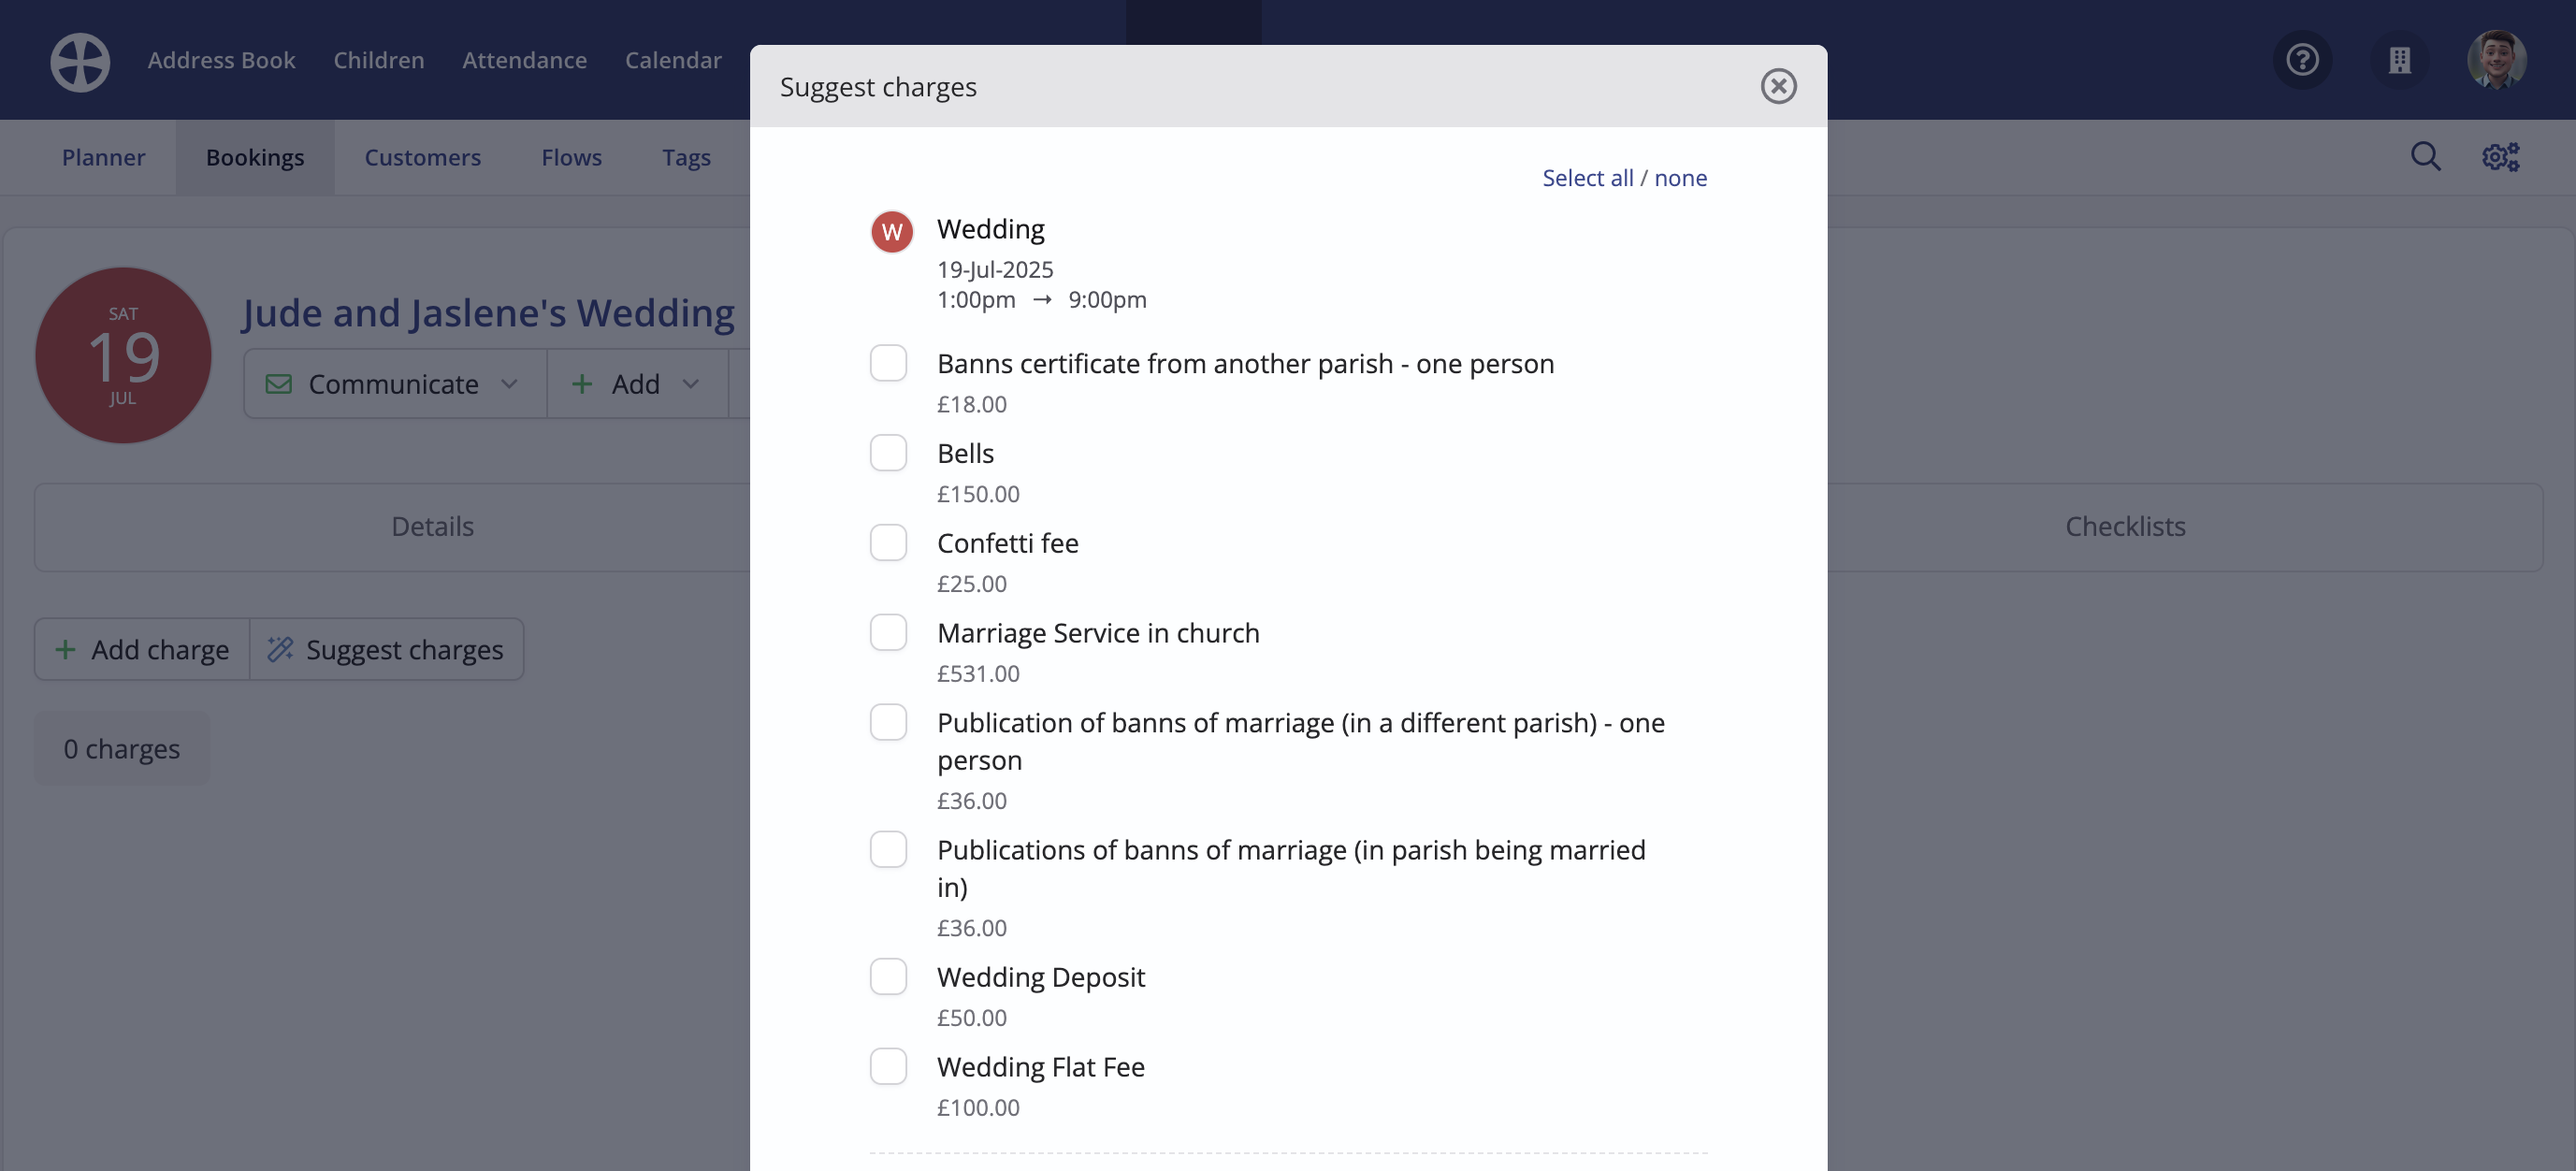Click the Confetti fee label

click(1007, 543)
